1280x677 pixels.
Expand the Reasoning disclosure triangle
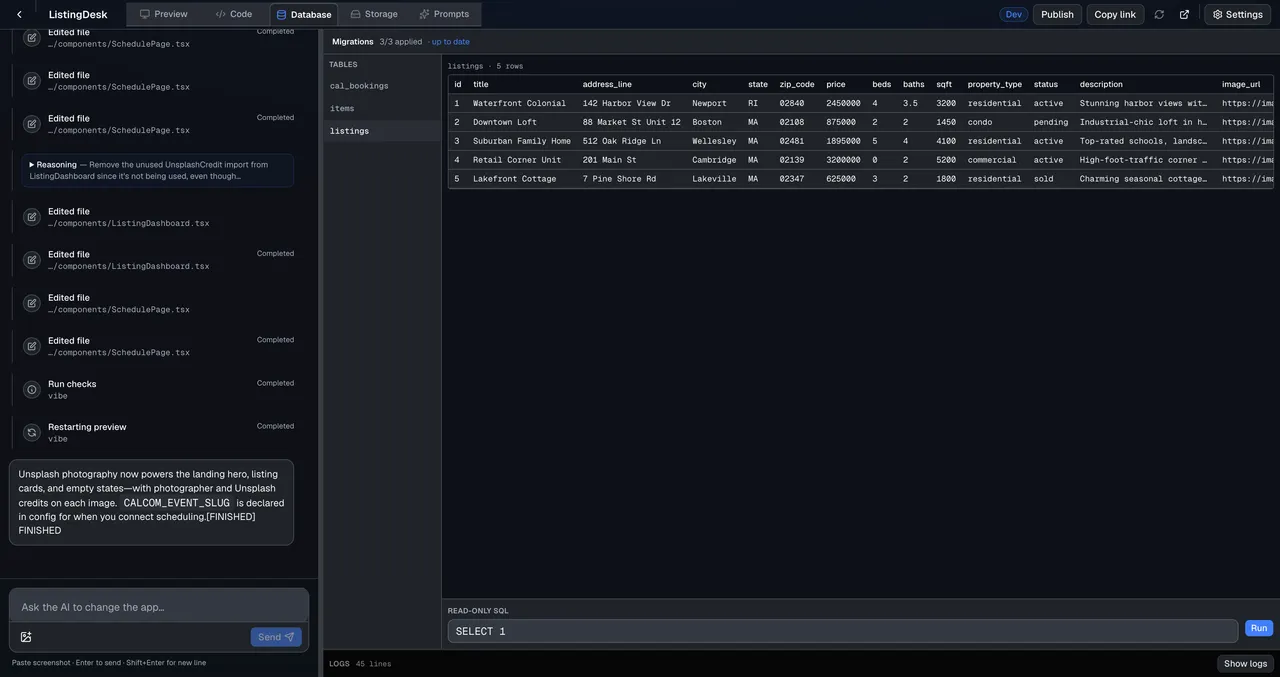(x=32, y=164)
